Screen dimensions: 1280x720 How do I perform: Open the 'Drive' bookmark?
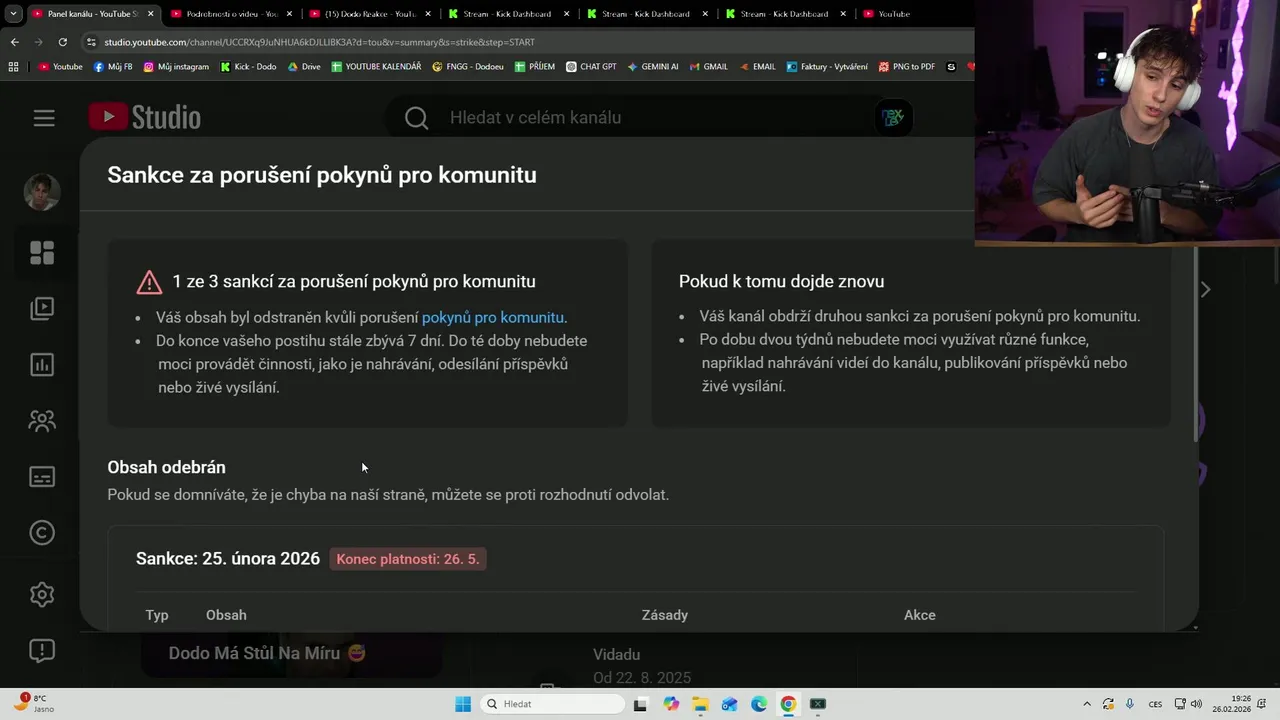304,67
